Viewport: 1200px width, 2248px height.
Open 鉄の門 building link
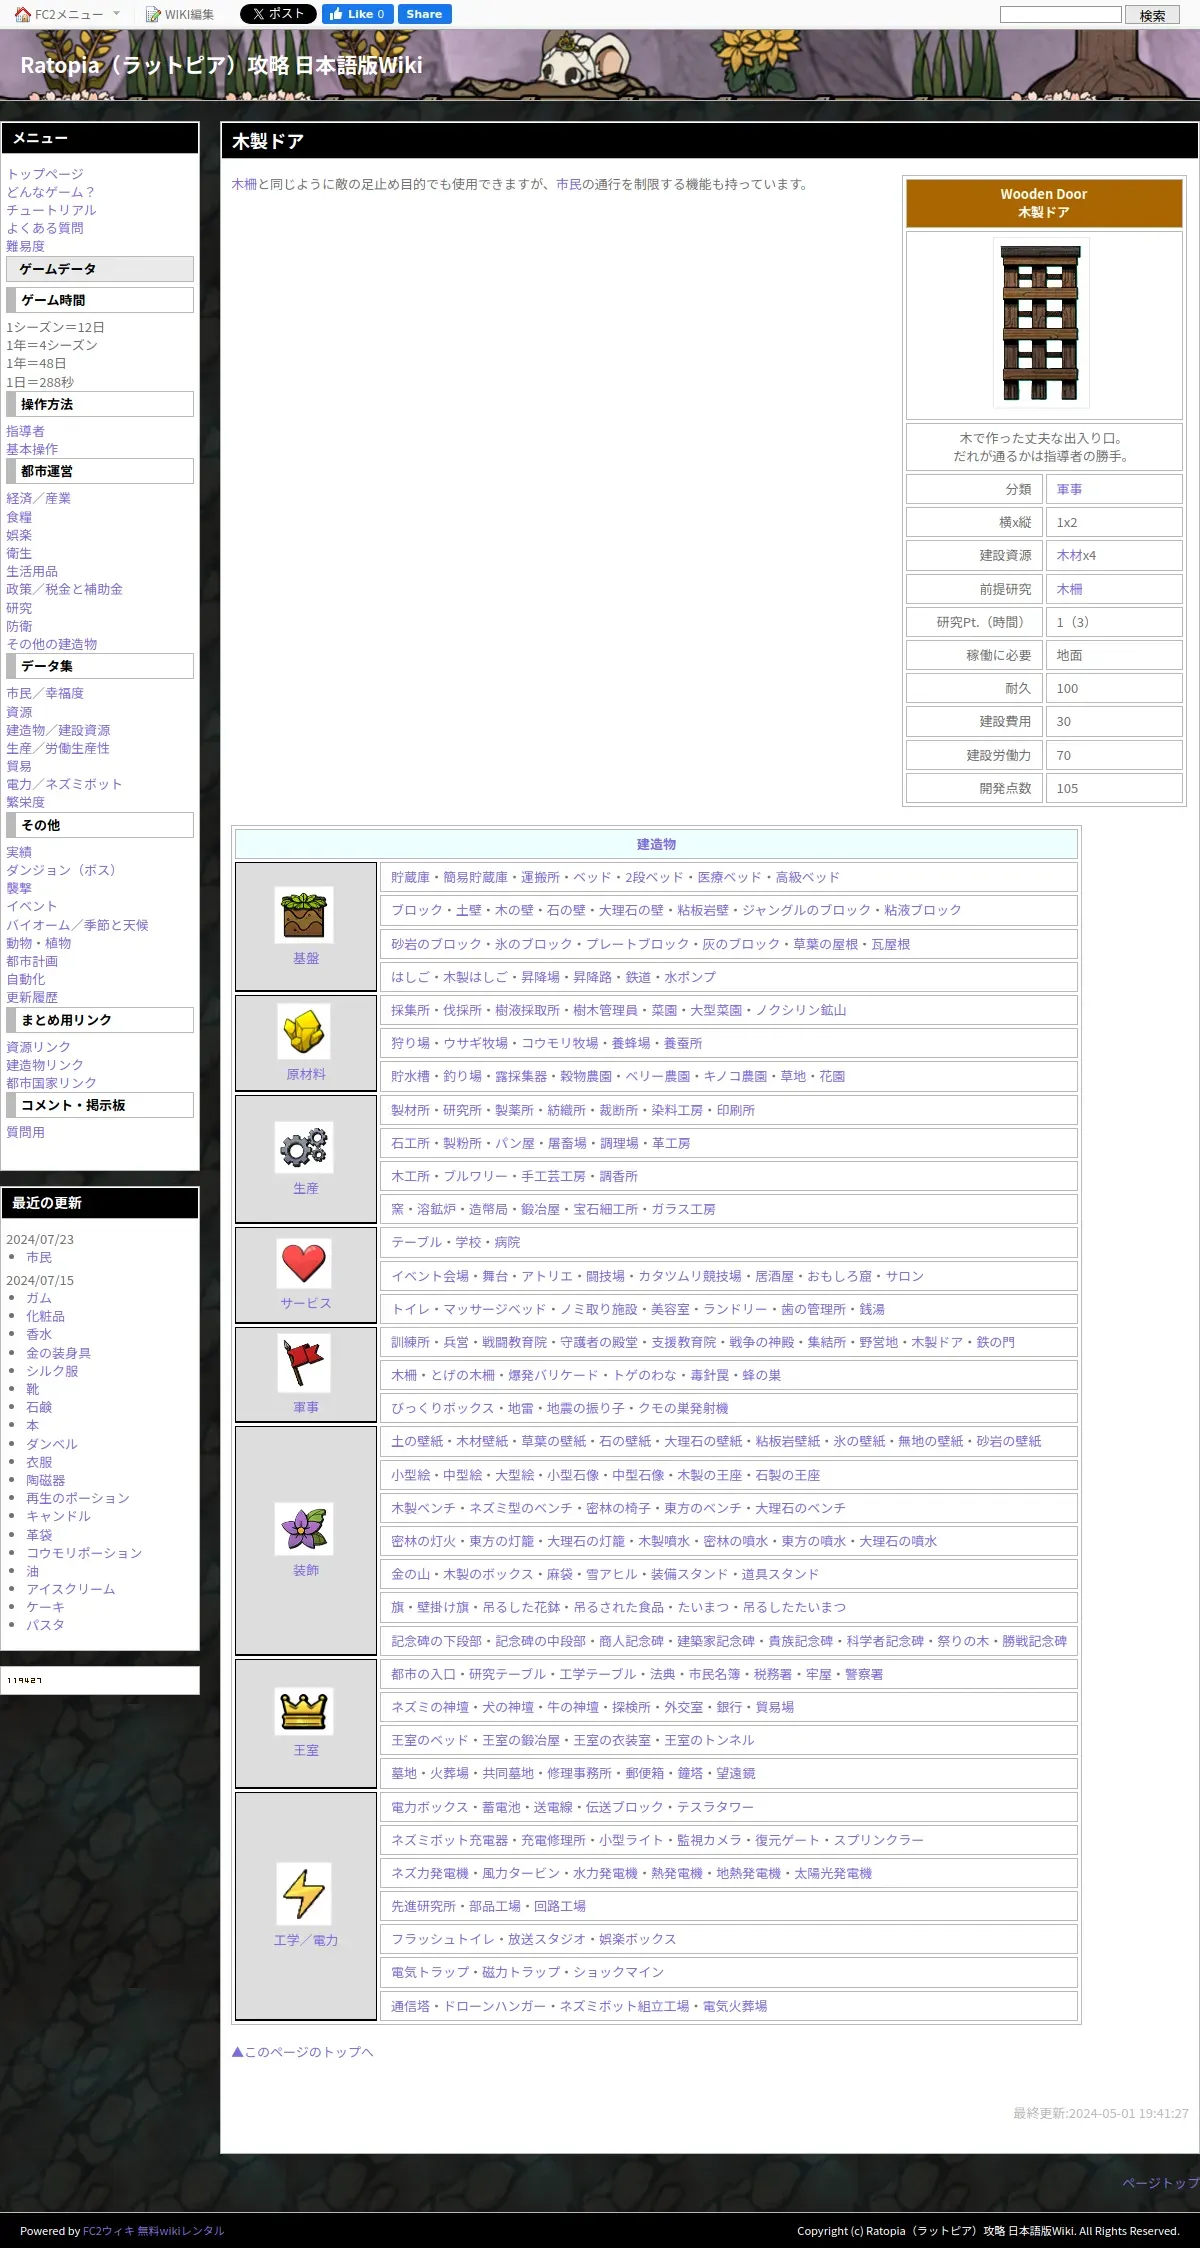tap(995, 1342)
